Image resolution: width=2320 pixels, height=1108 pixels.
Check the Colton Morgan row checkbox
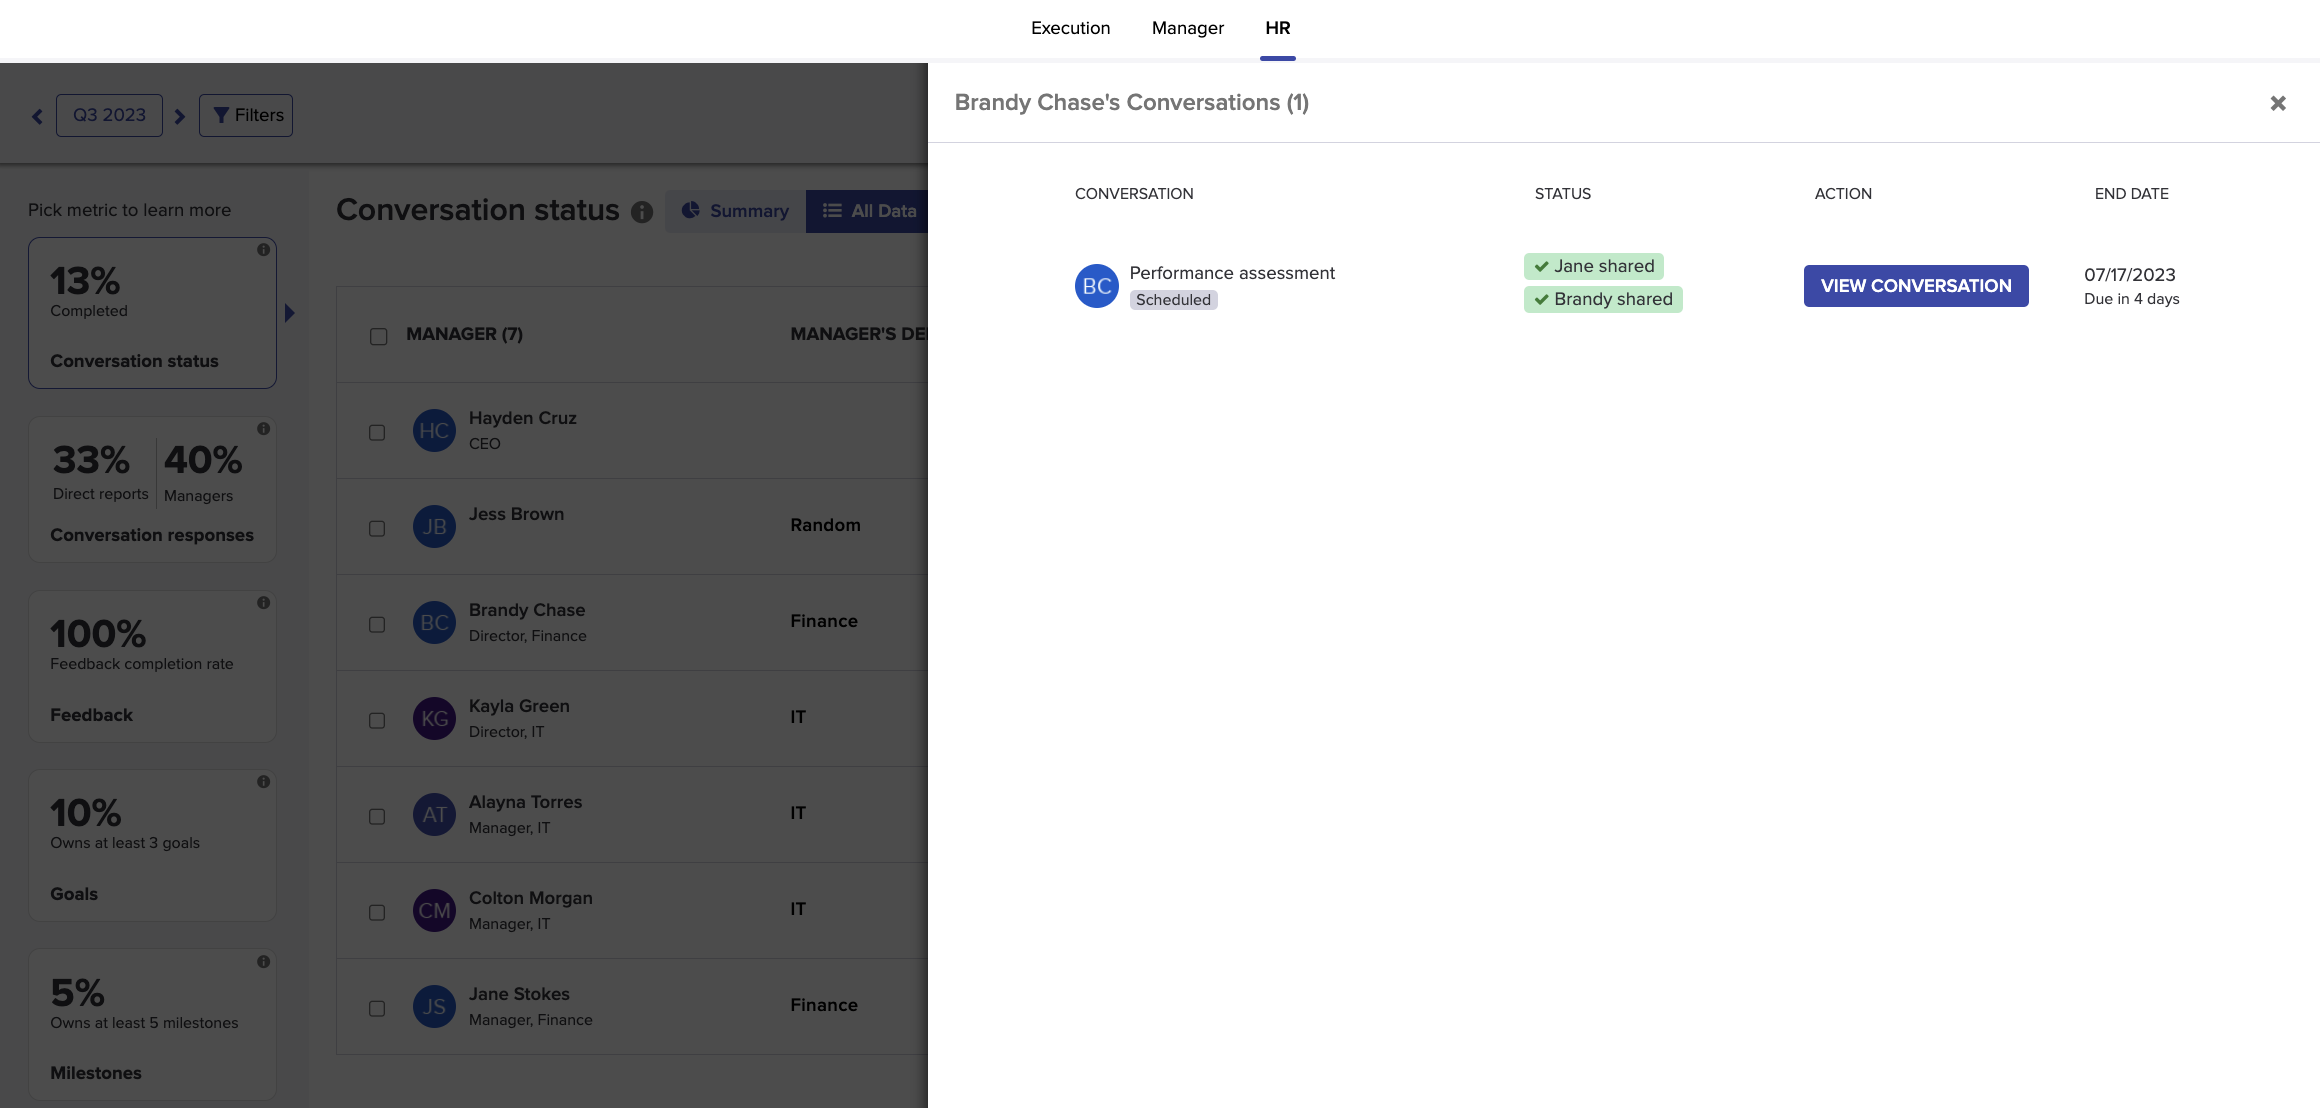coord(377,913)
